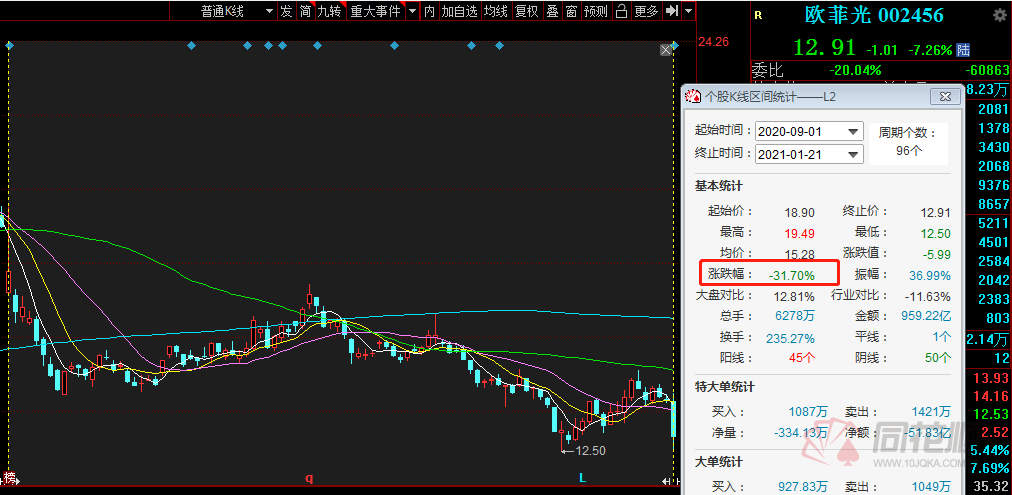The width and height of the screenshot is (1012, 495).
Task: Click the 最低 value 12.50 in dialog
Action: [x=935, y=233]
